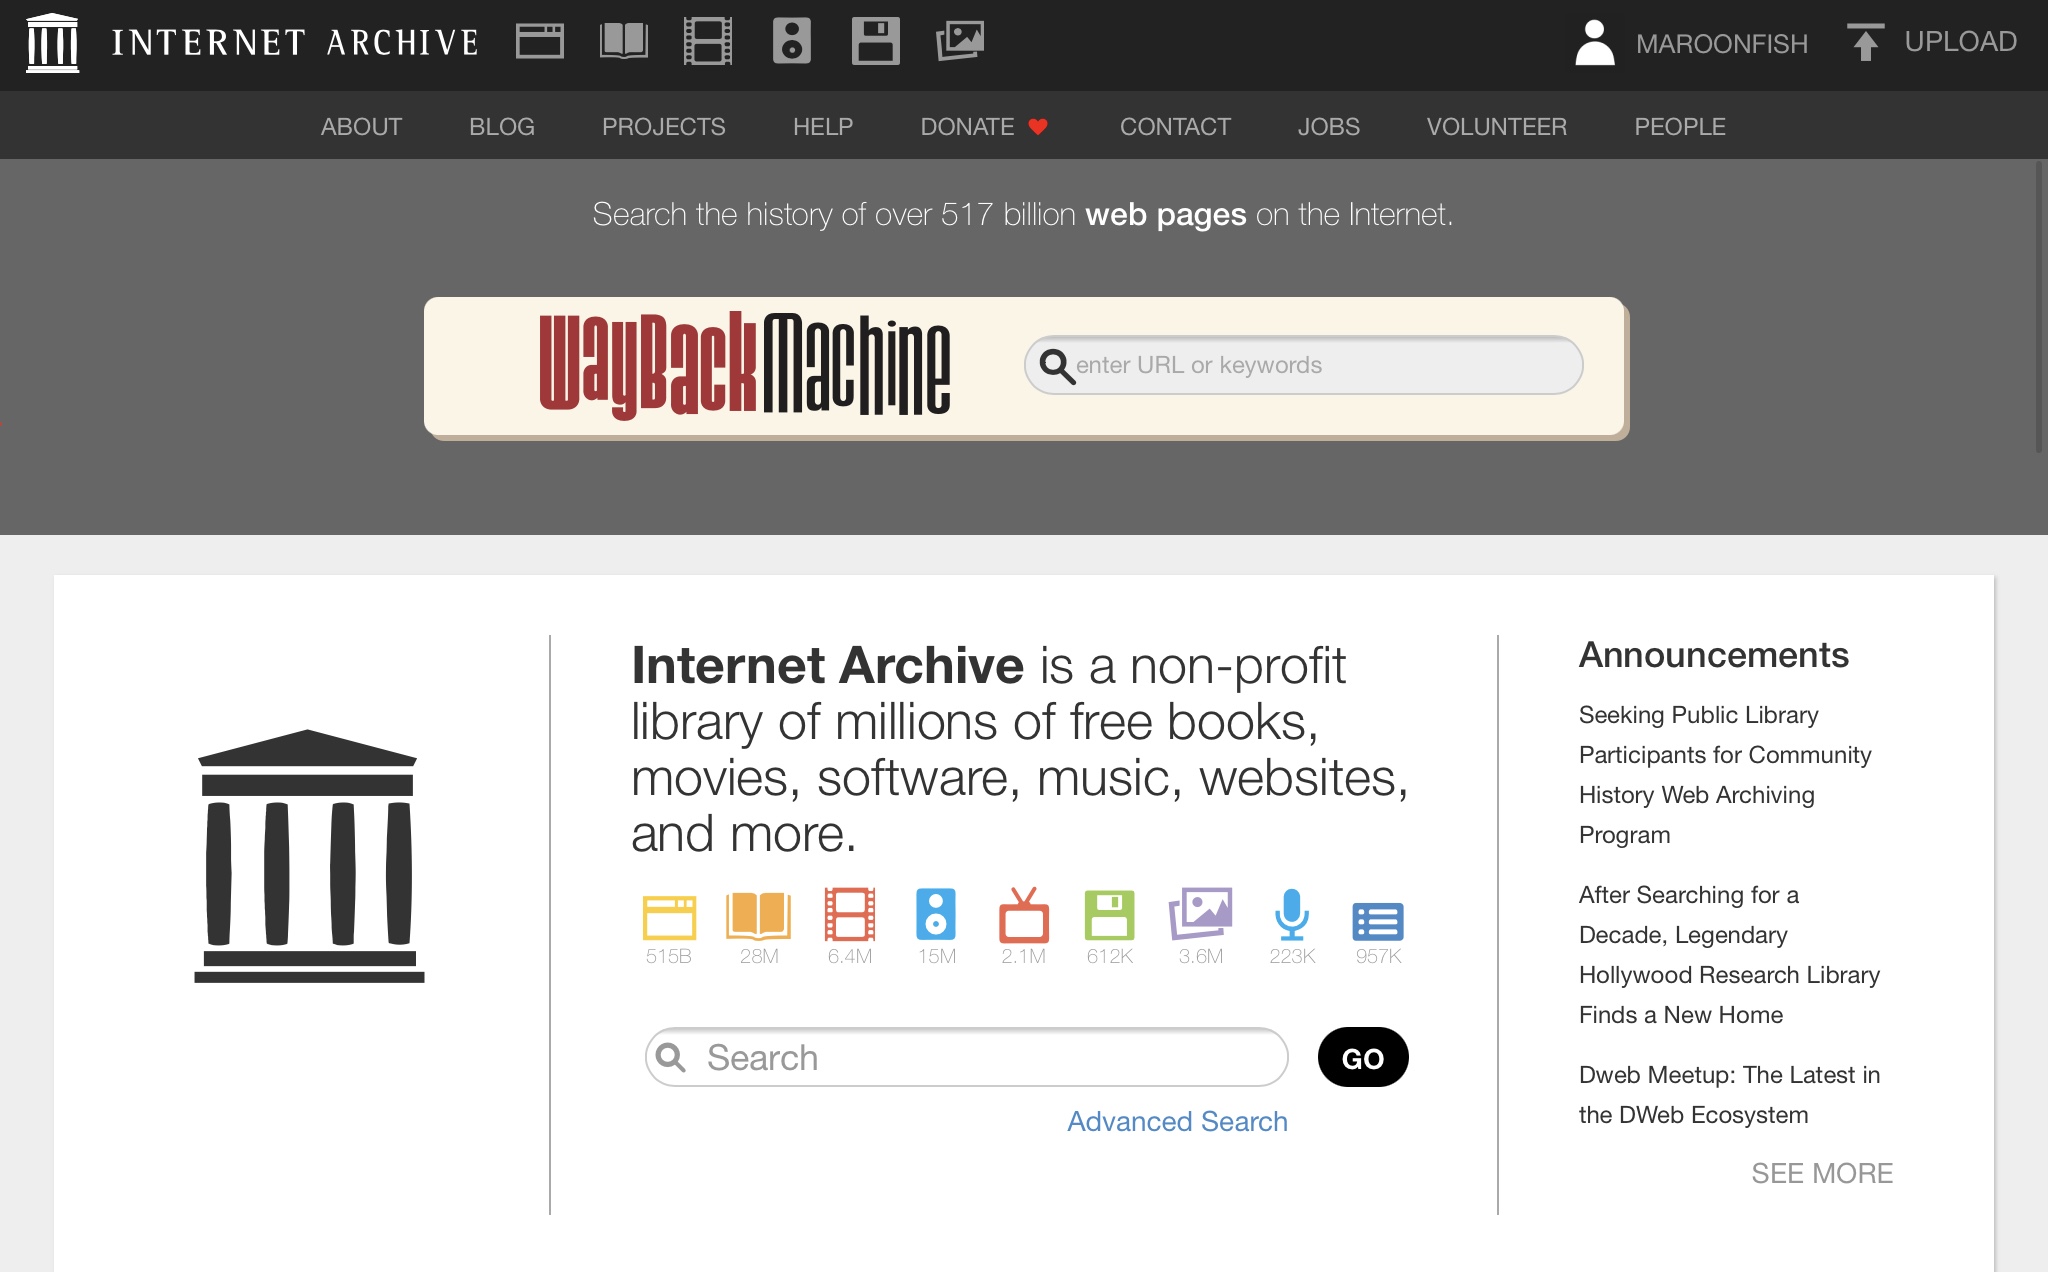Open the TV icon labeled 2.1M

[x=1024, y=914]
